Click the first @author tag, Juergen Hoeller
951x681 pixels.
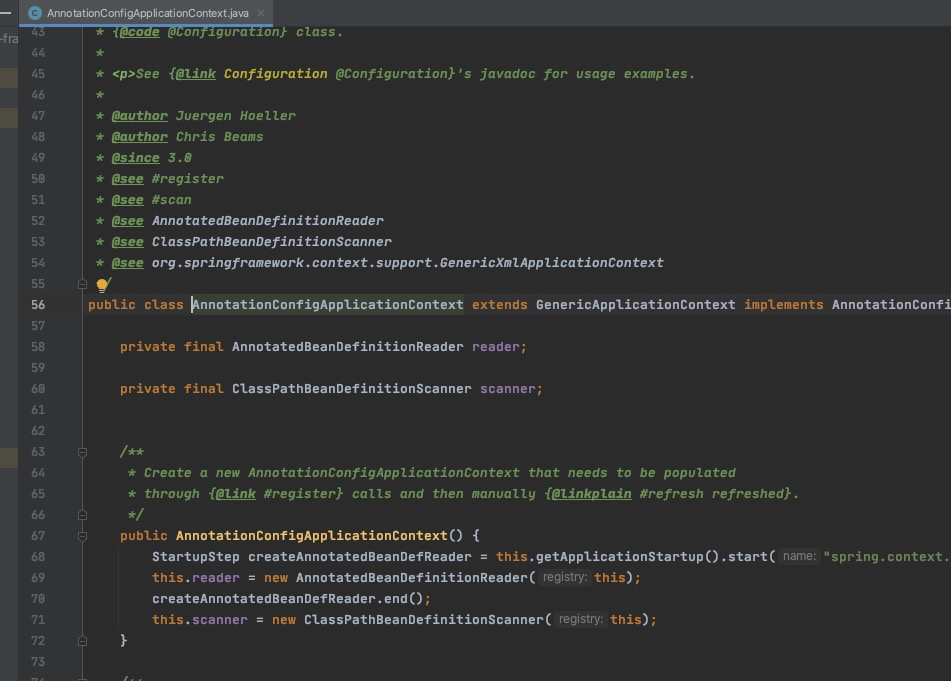tap(139, 116)
